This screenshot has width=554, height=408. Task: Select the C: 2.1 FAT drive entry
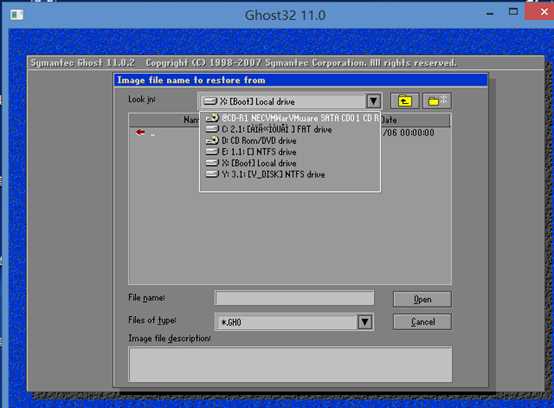coord(290,129)
